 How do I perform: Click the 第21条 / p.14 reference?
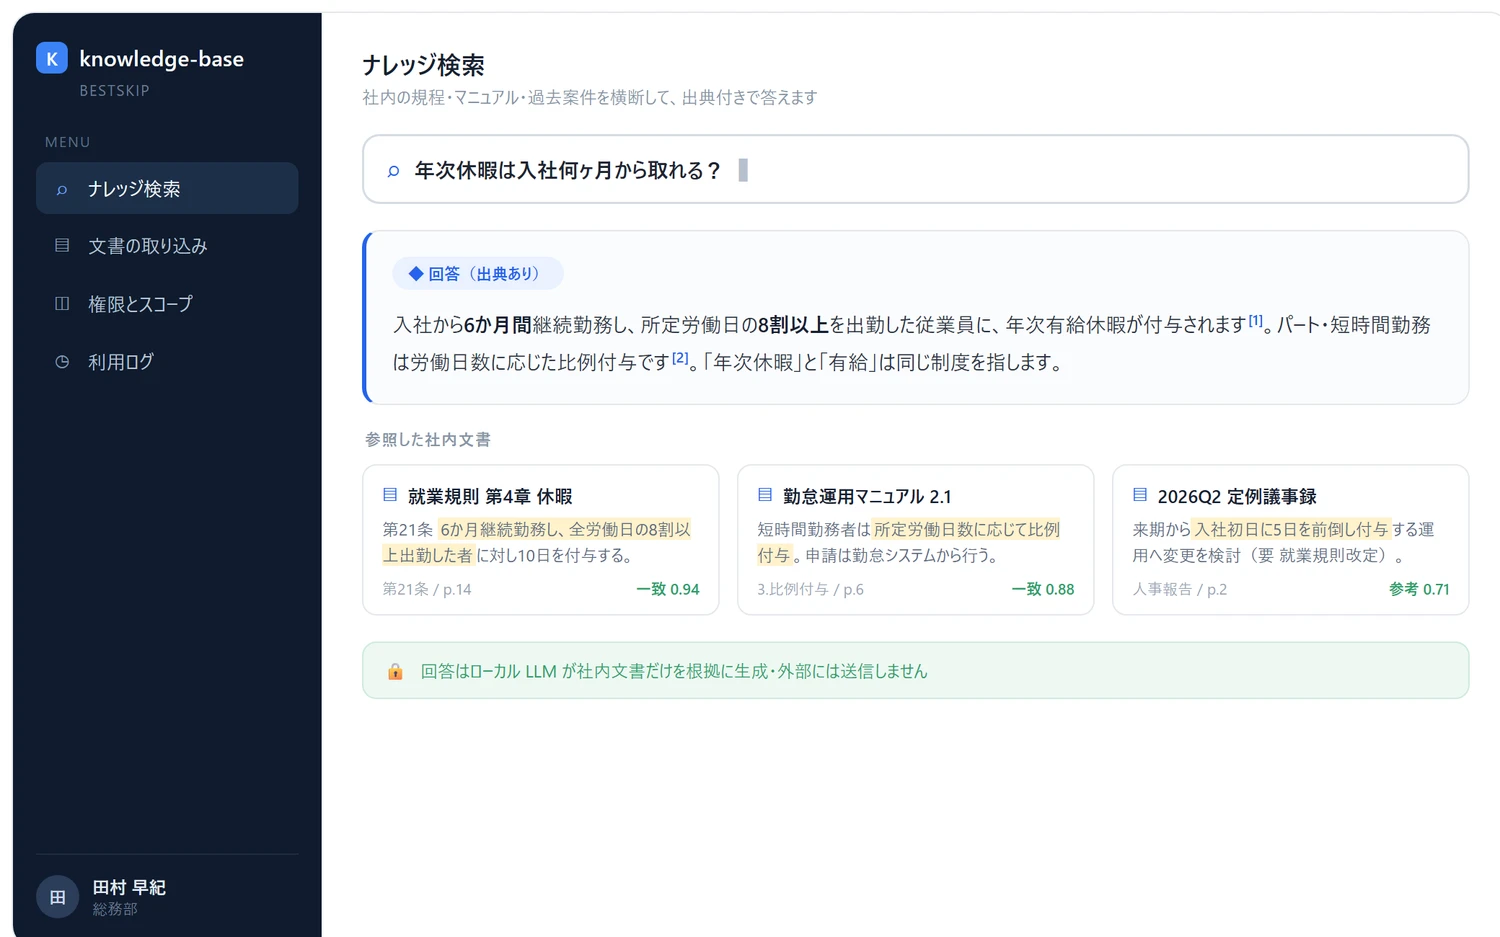(x=427, y=589)
